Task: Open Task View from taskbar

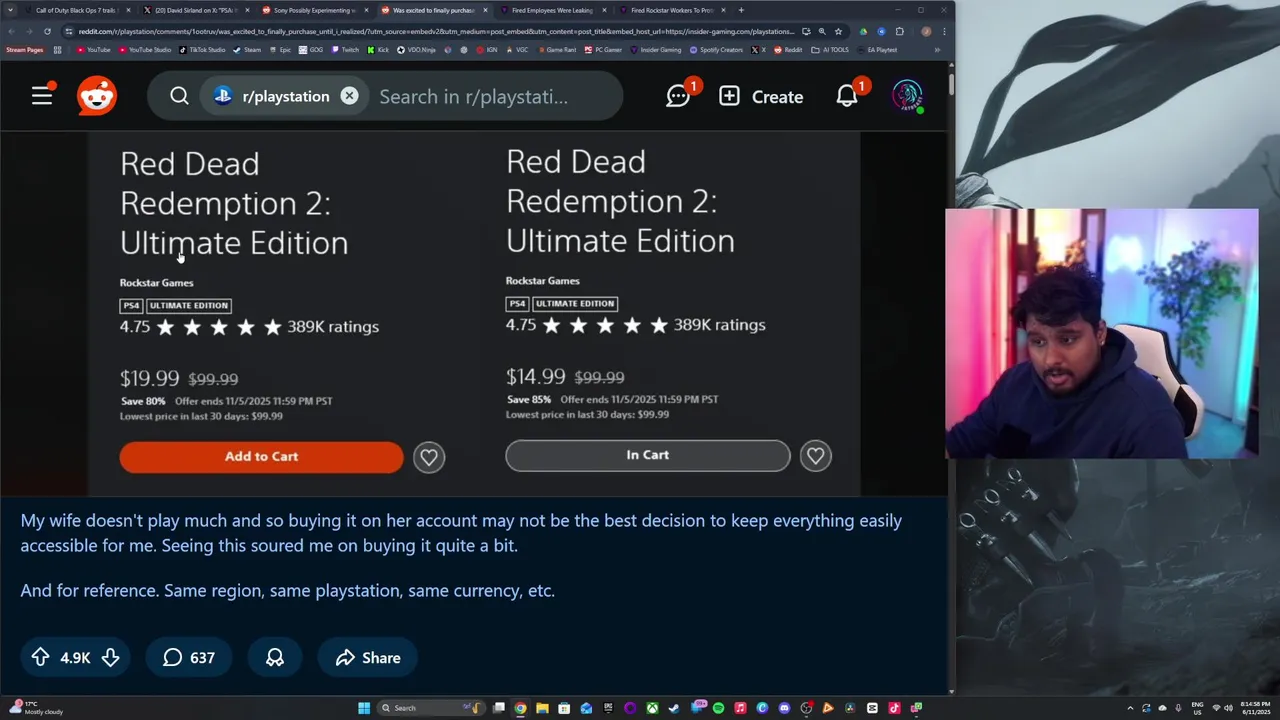Action: coord(498,708)
